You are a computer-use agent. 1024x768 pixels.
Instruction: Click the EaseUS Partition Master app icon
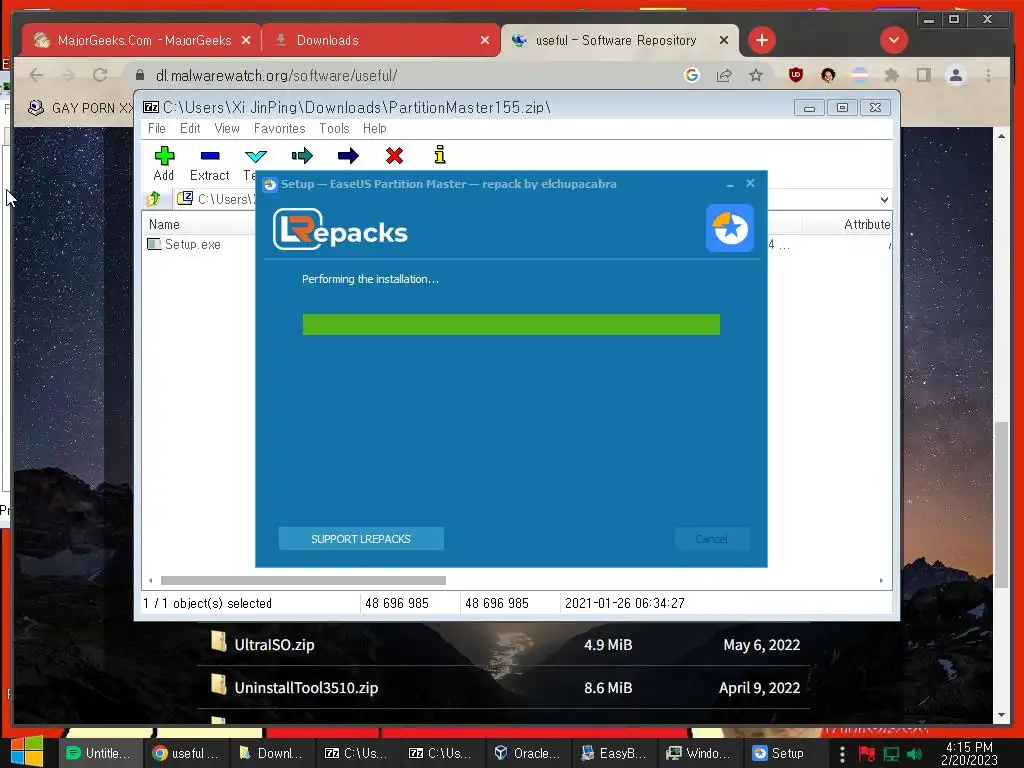point(730,229)
